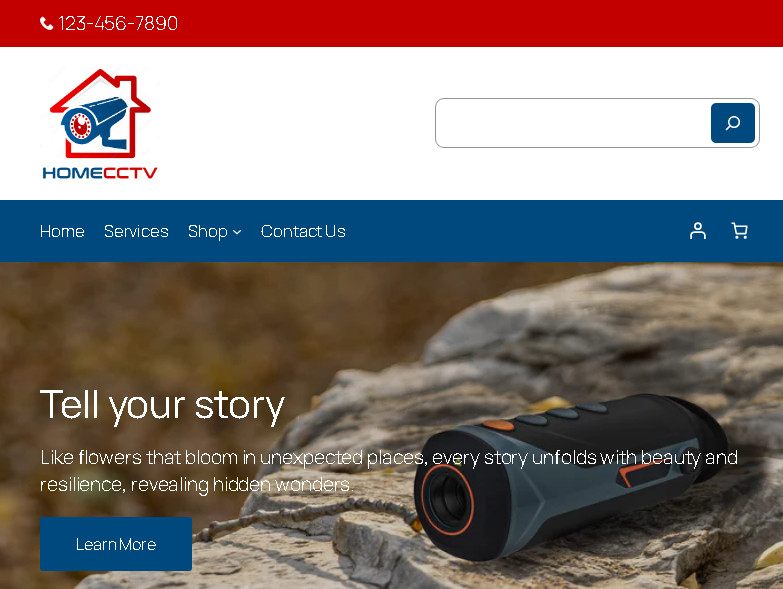Click the Tell your story heading
The width and height of the screenshot is (783, 589).
(x=162, y=405)
